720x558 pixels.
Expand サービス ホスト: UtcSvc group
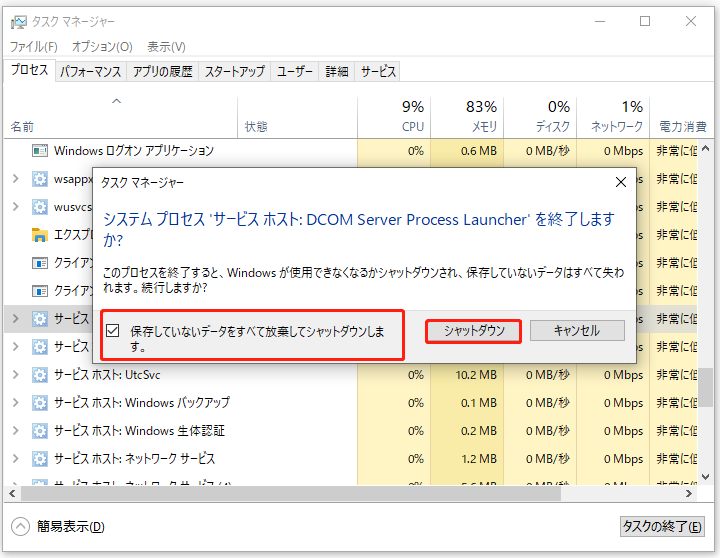pos(16,375)
